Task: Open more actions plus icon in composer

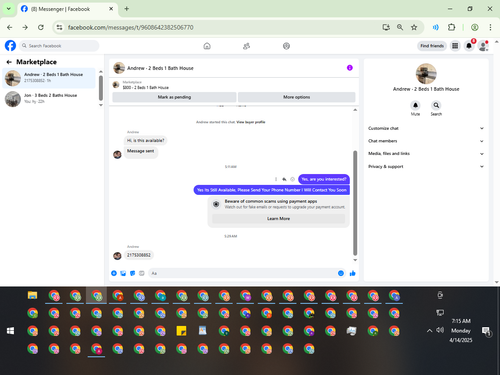Action: 114,273
